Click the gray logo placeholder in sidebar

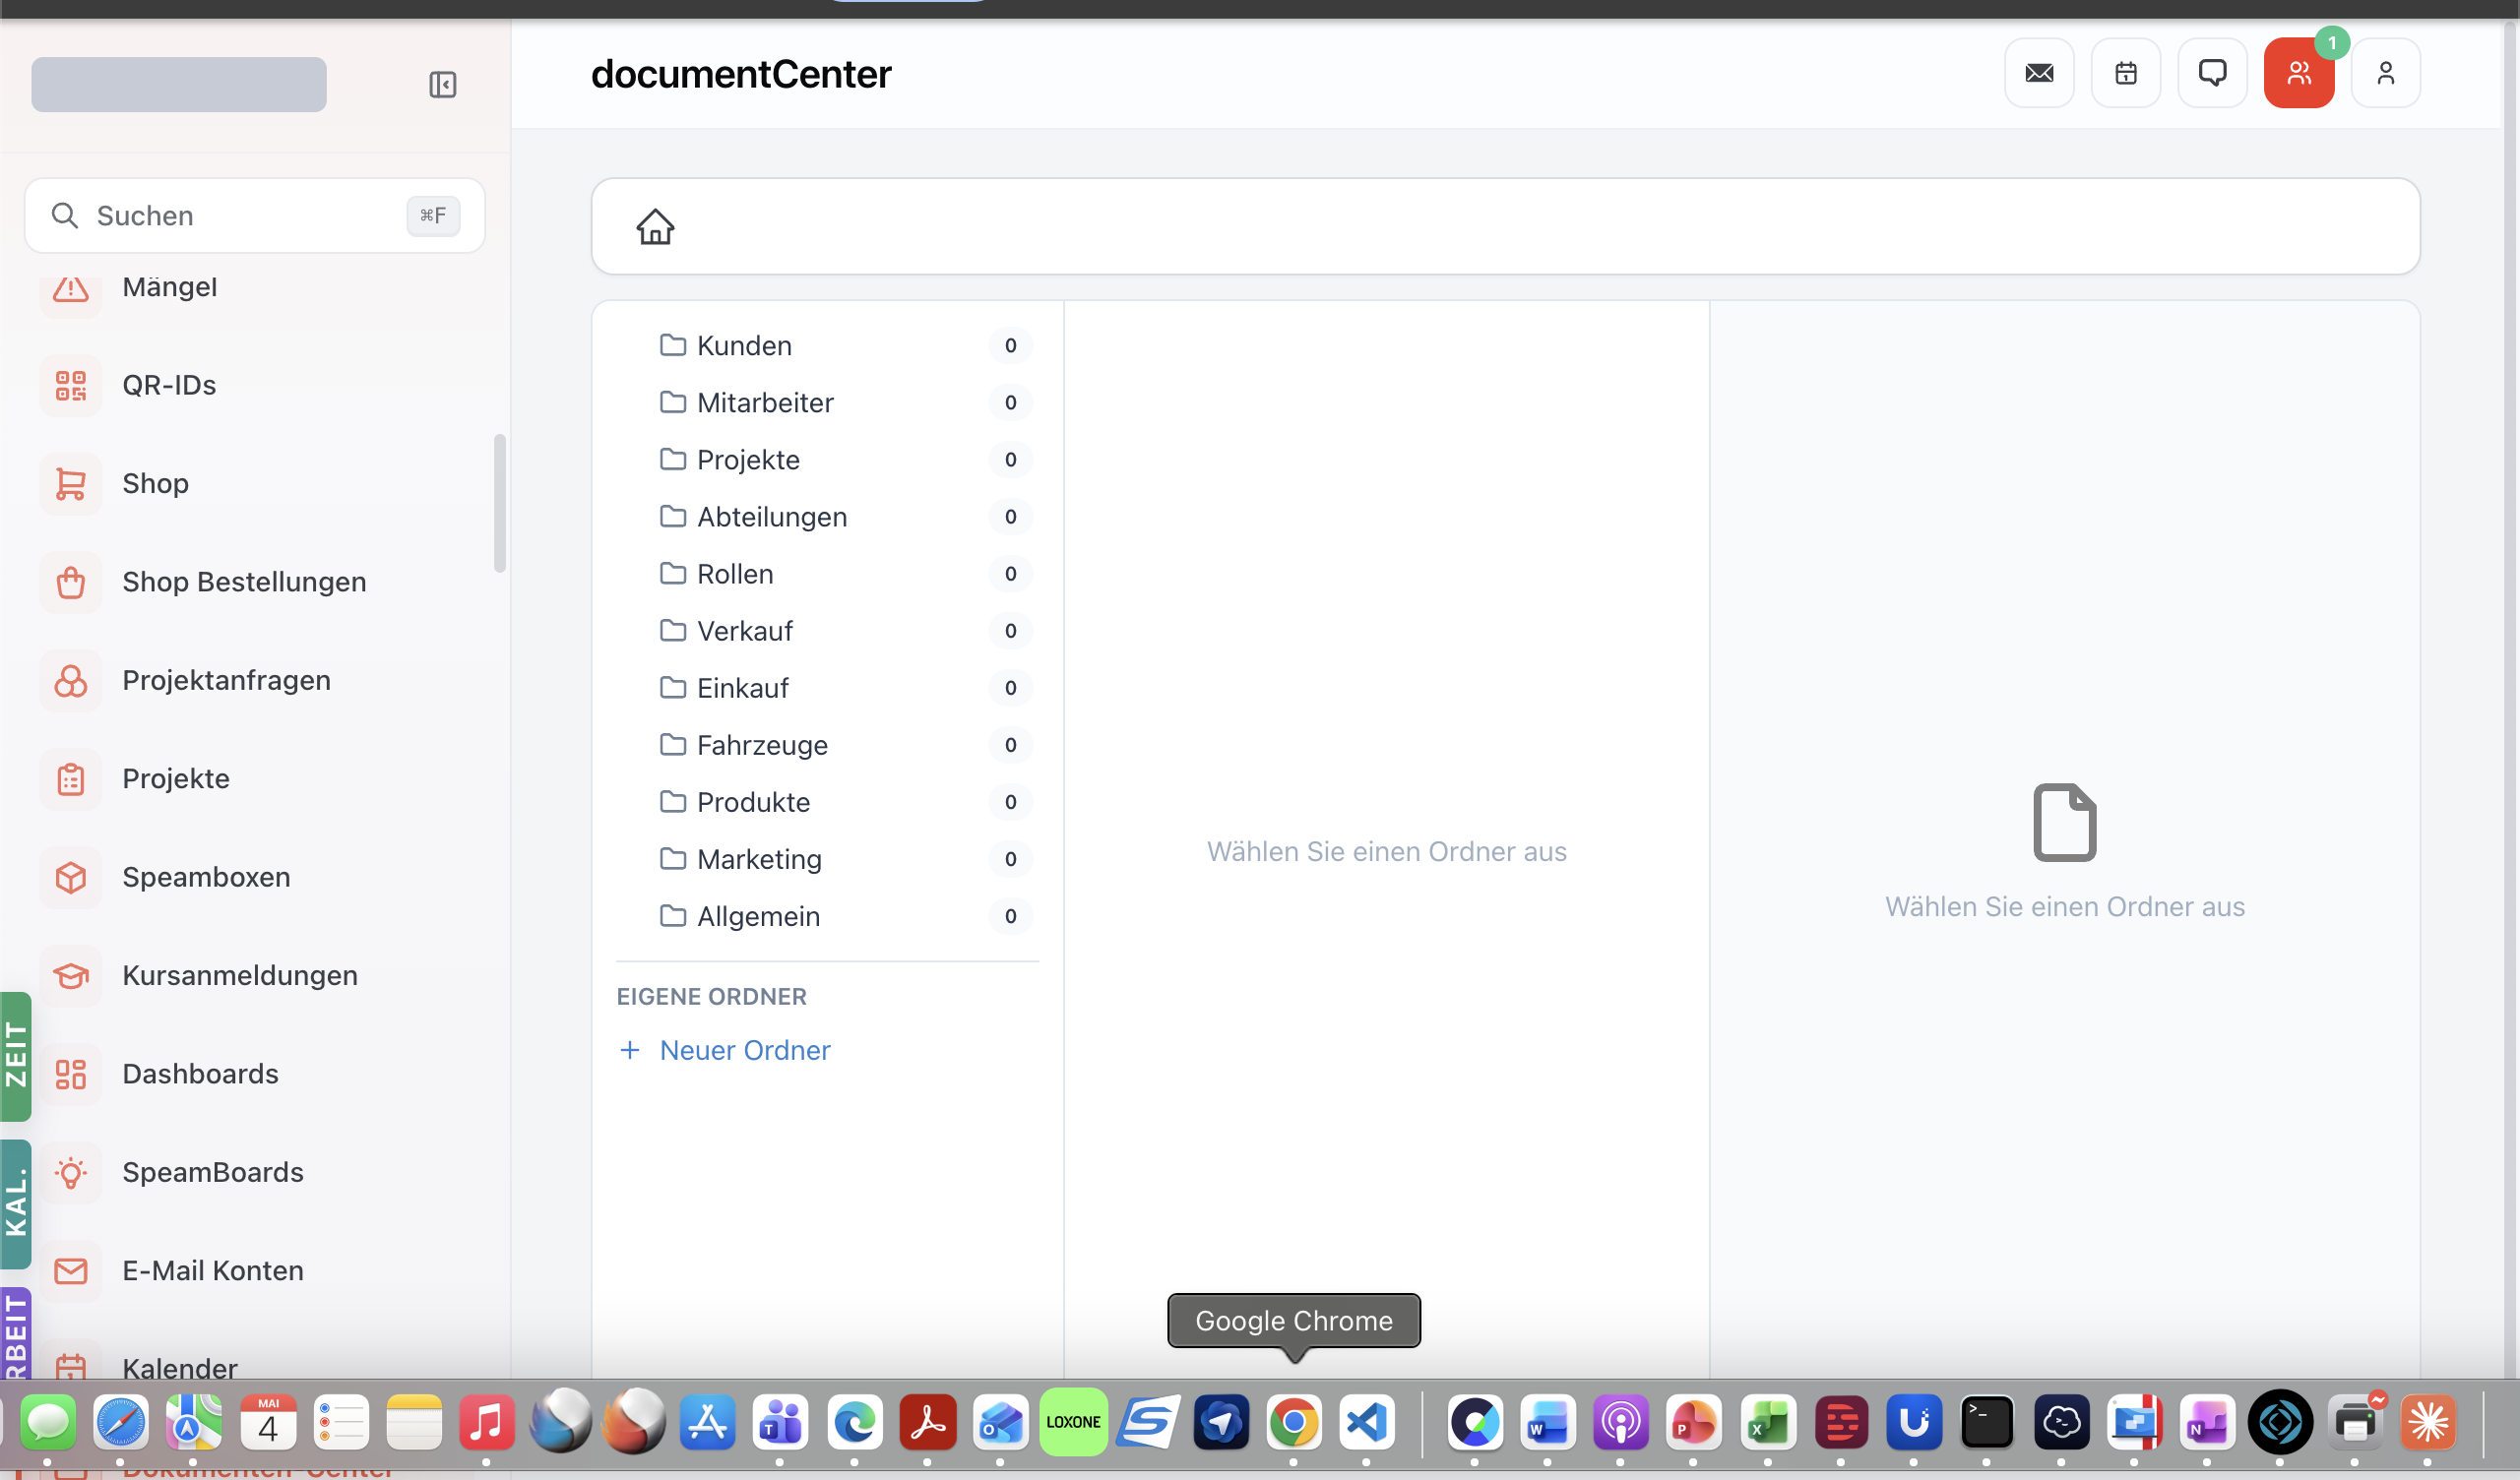tap(179, 84)
